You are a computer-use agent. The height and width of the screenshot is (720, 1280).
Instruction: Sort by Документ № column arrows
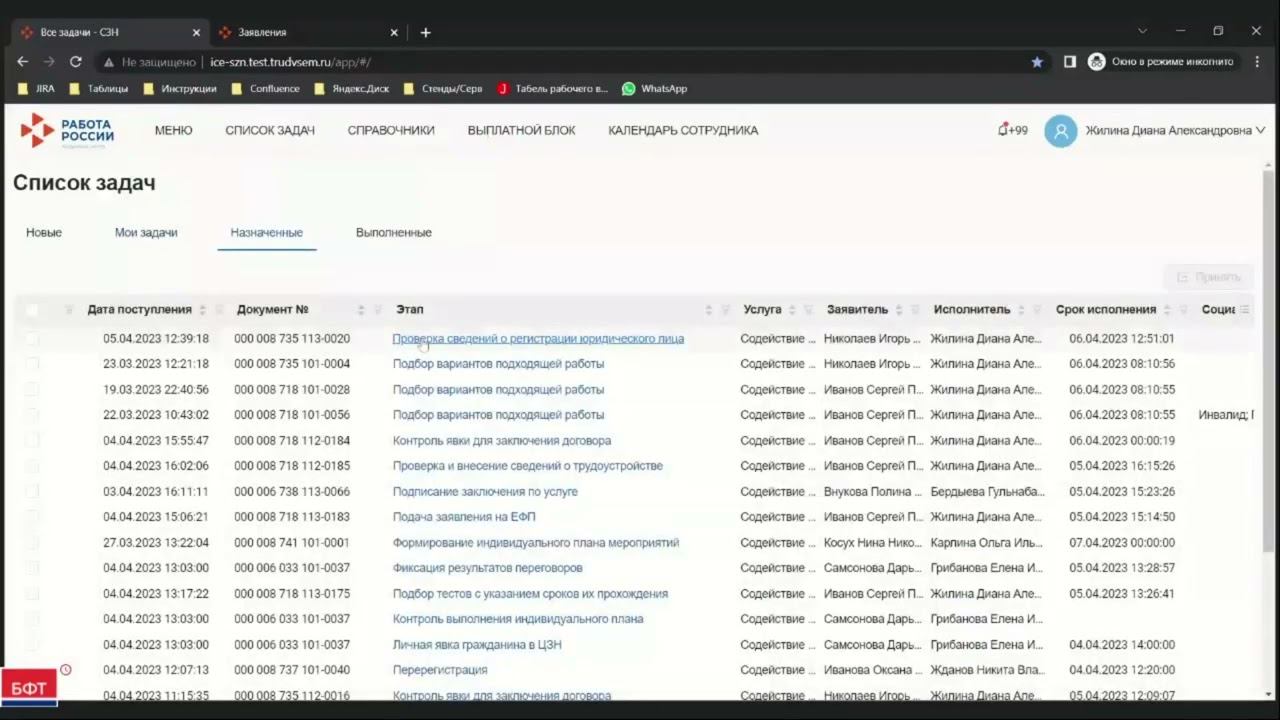click(x=361, y=310)
